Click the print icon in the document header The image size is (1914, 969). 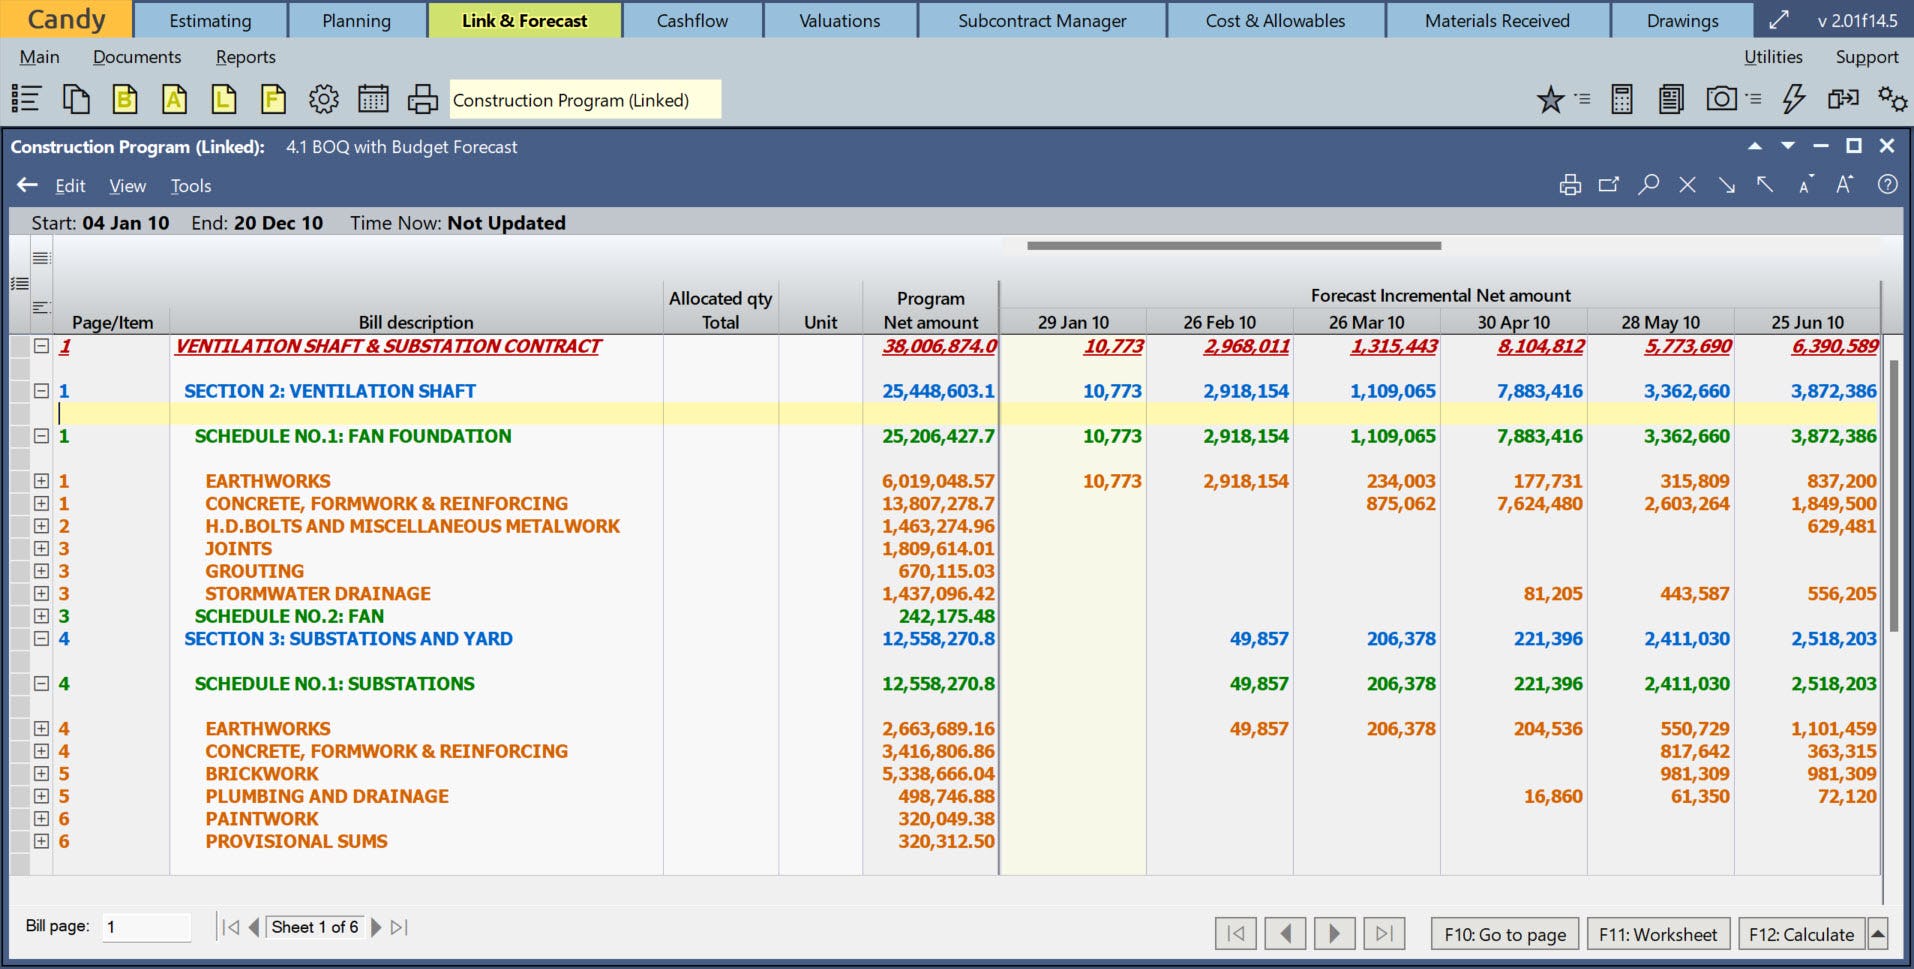click(1570, 185)
